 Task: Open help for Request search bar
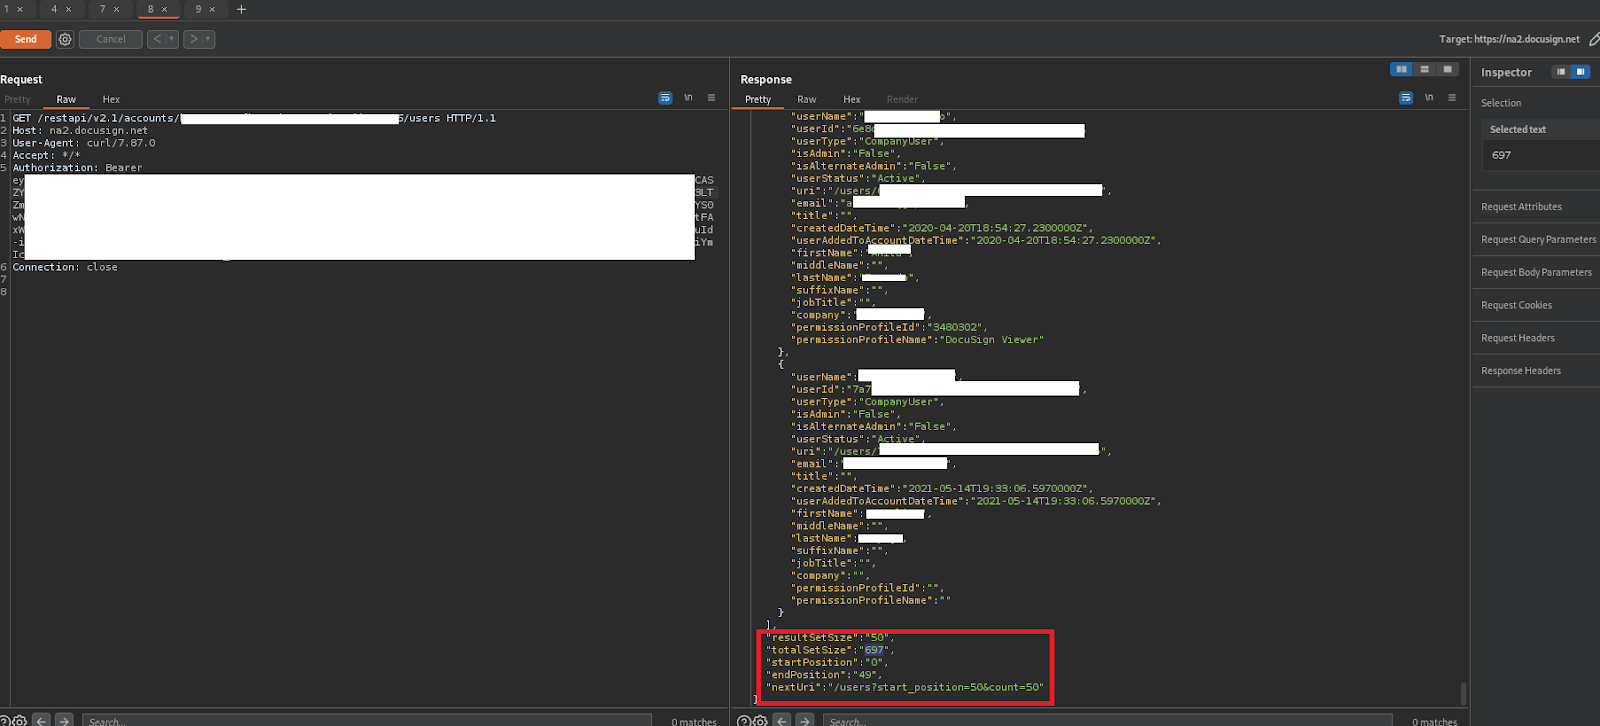tap(3, 720)
